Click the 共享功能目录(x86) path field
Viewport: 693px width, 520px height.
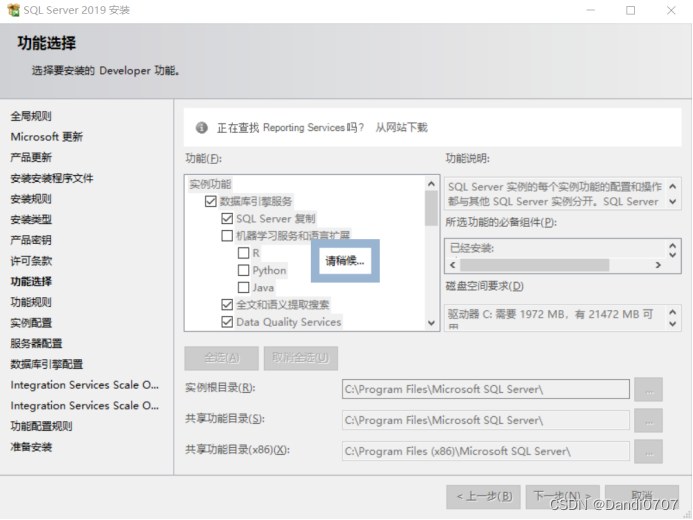click(486, 451)
